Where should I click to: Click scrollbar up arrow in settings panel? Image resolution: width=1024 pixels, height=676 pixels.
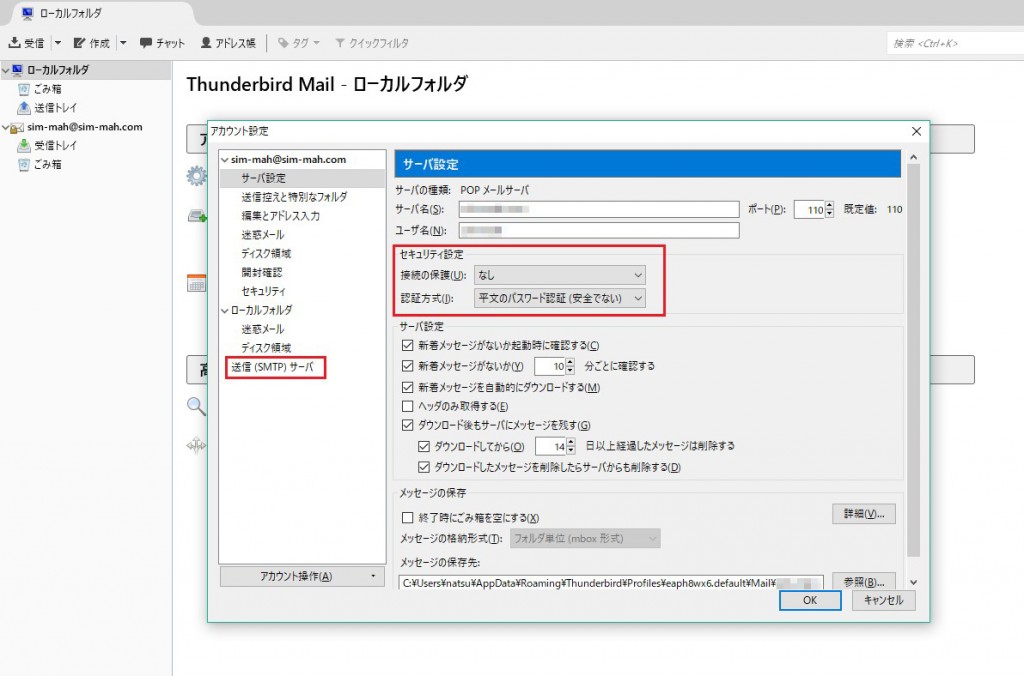(x=913, y=157)
